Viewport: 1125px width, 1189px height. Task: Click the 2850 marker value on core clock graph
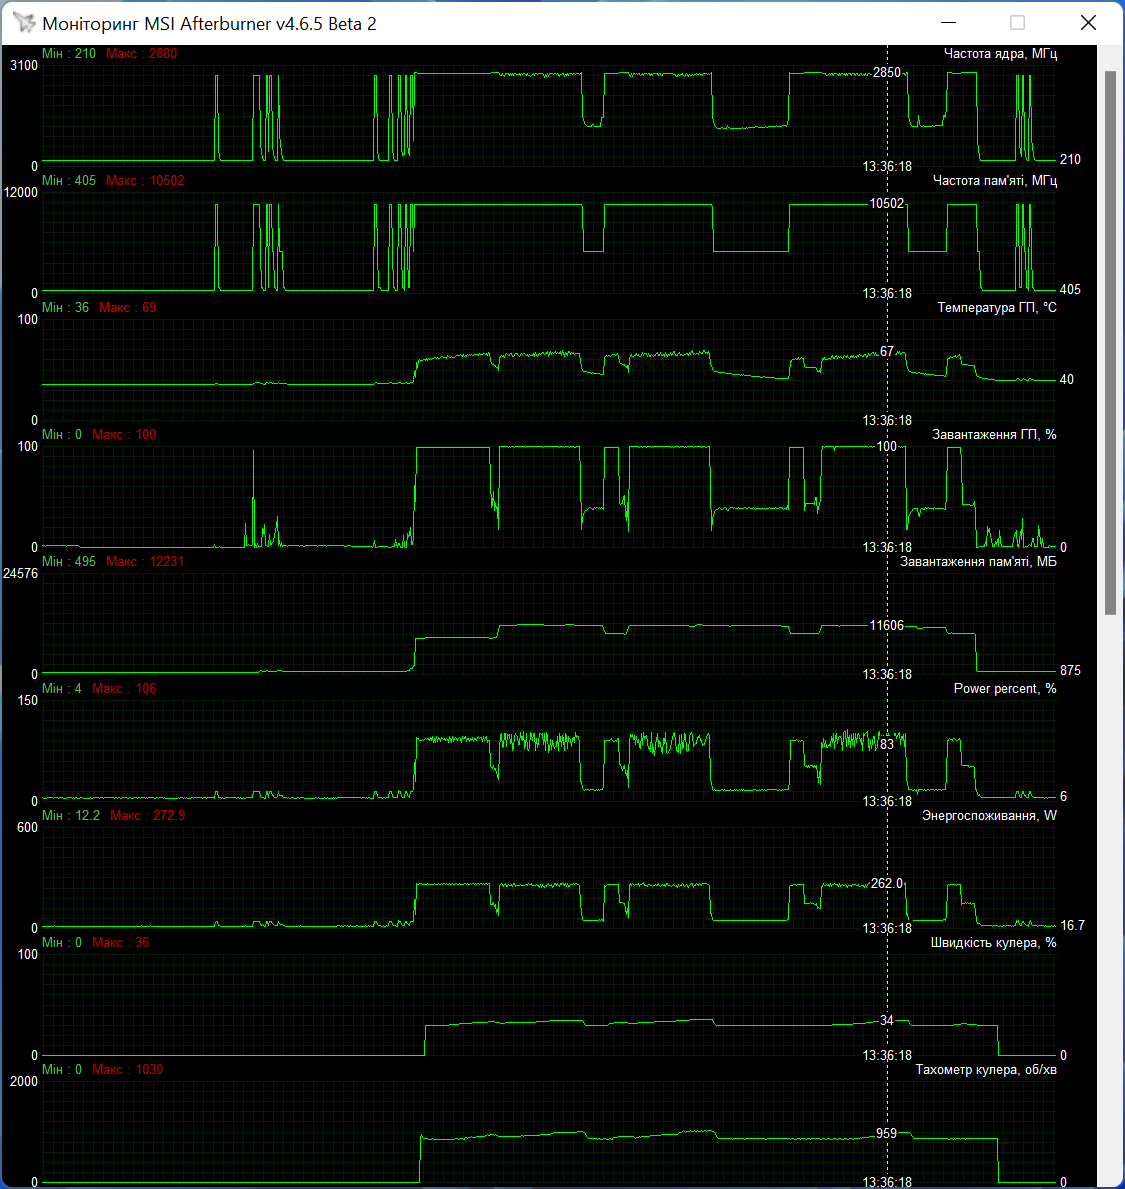[x=886, y=73]
